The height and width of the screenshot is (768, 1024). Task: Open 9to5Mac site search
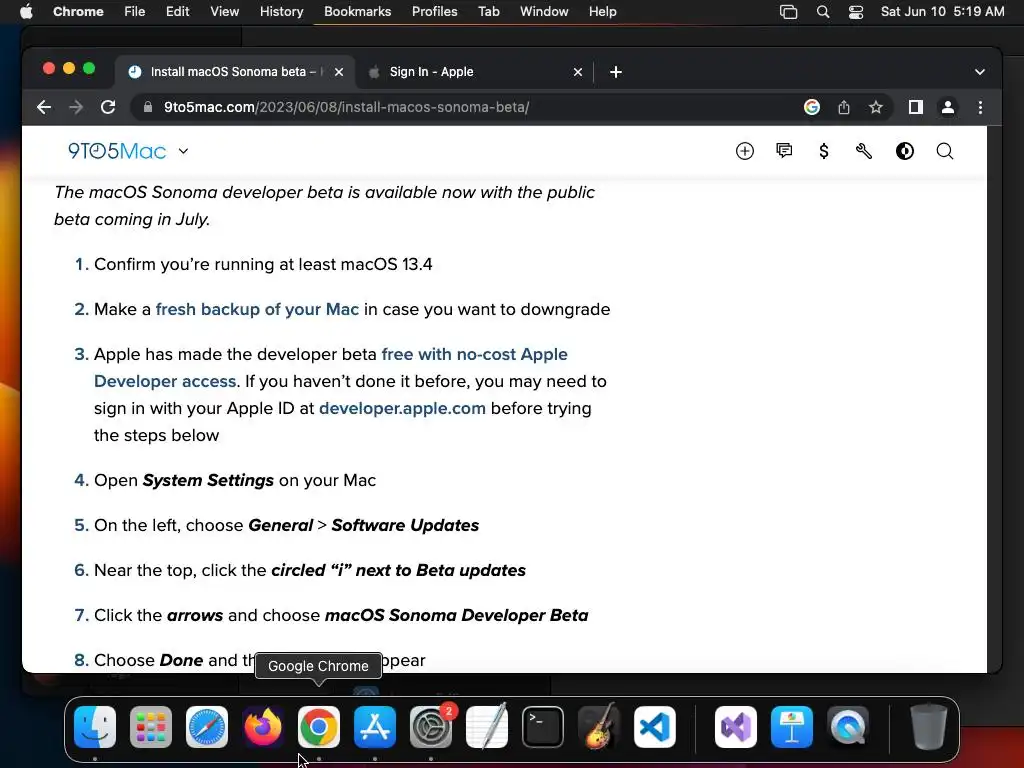point(944,151)
